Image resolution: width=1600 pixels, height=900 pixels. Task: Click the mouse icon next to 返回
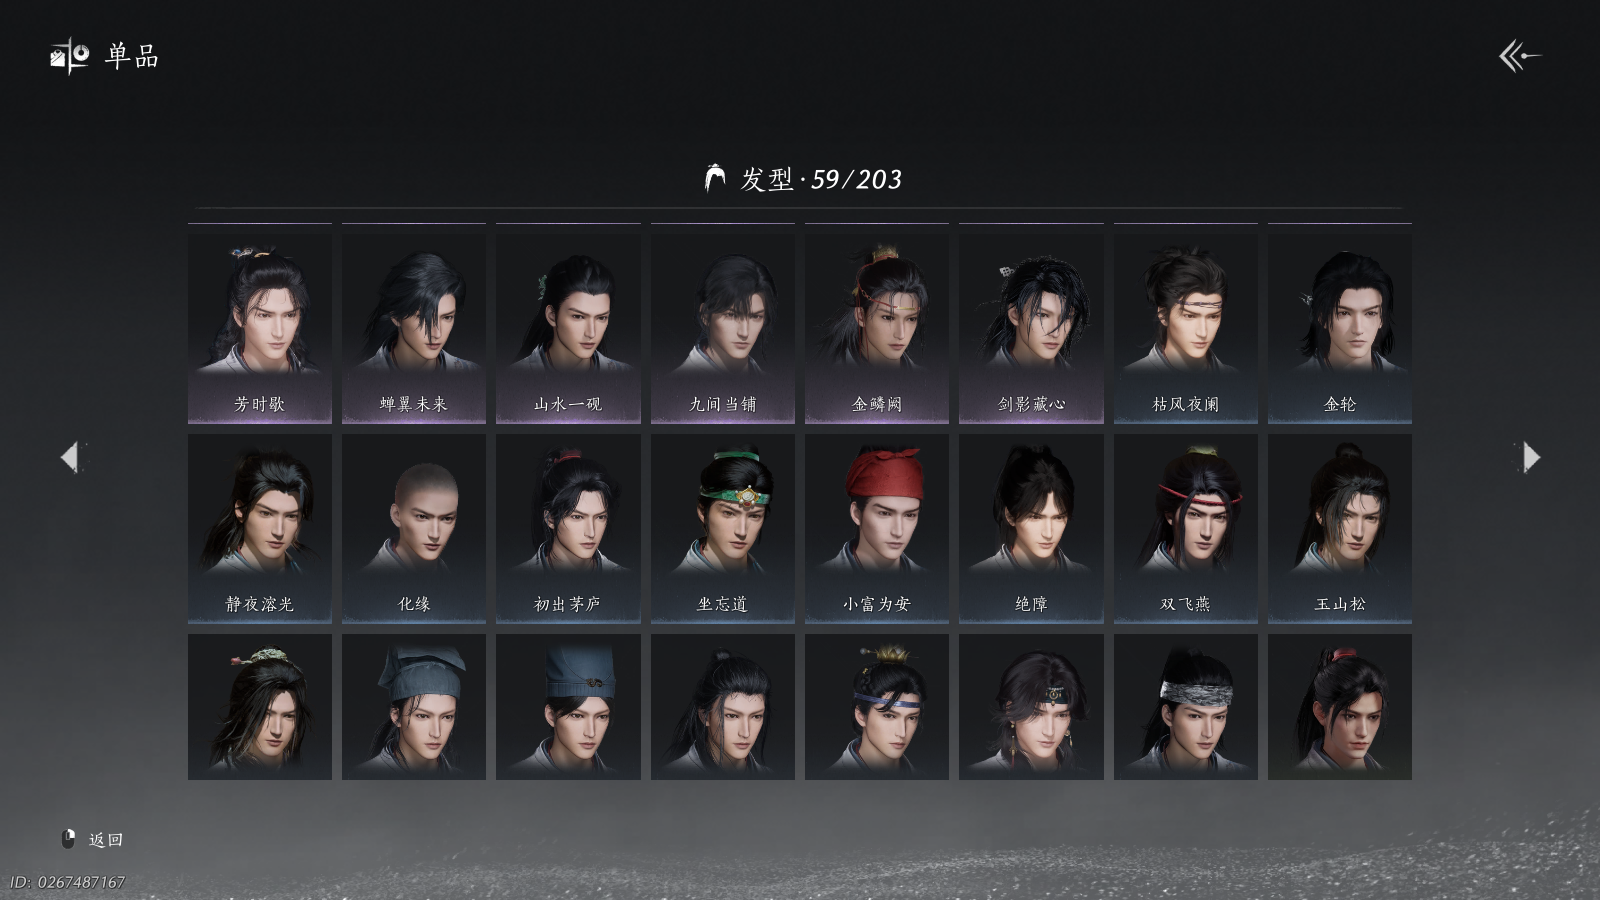tap(69, 839)
